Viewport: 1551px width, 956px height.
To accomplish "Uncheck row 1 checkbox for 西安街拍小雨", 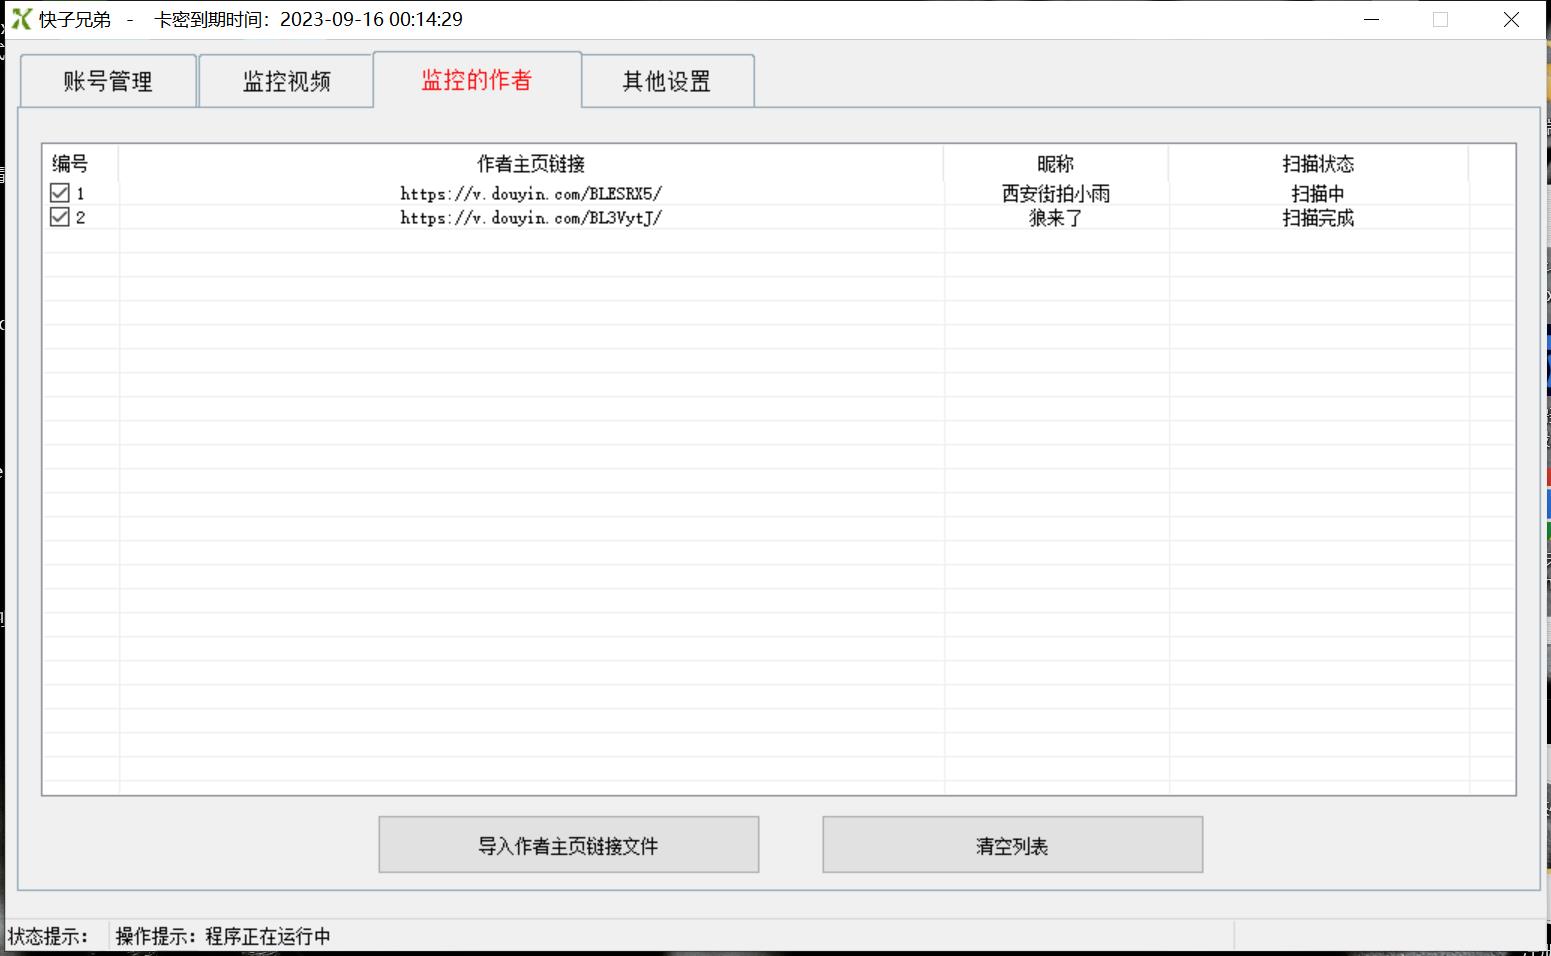I will pos(58,192).
